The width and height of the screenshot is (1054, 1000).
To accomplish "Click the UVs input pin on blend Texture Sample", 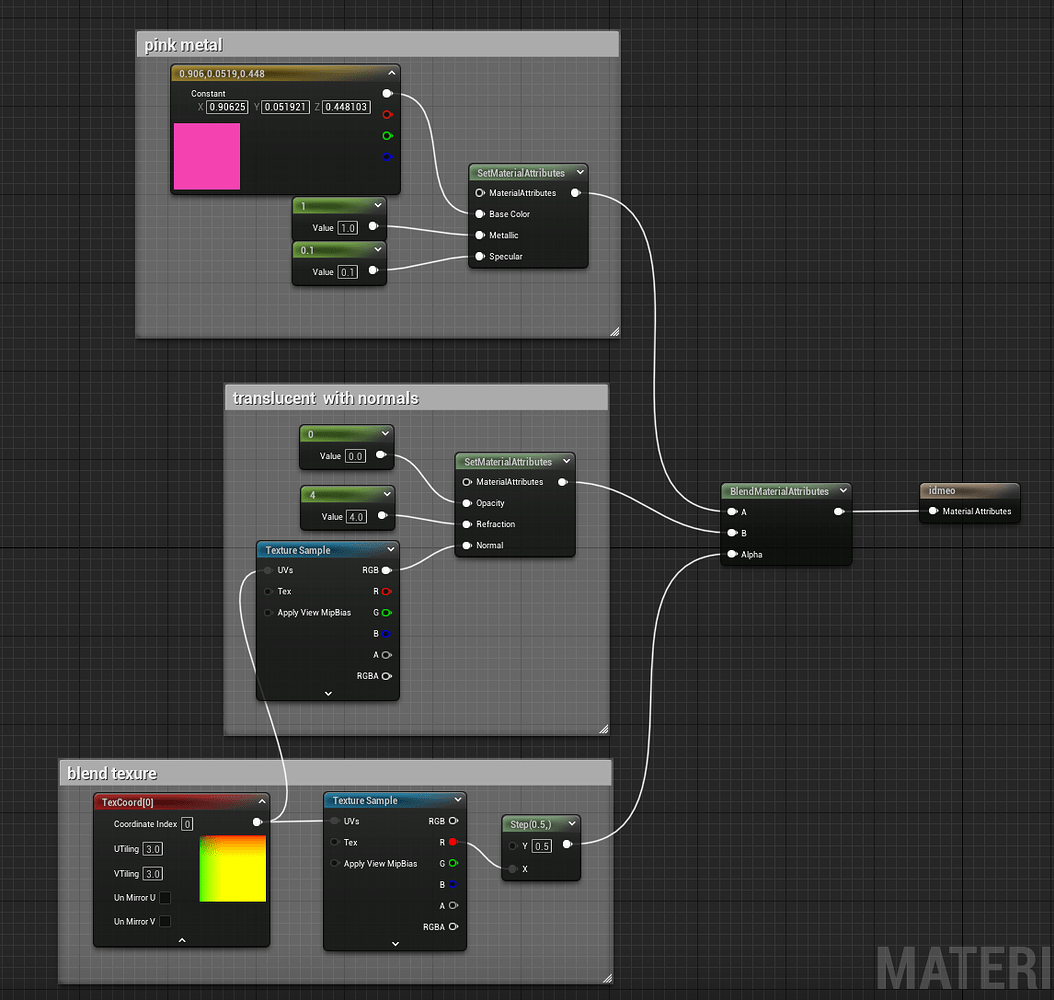I will pyautogui.click(x=333, y=821).
